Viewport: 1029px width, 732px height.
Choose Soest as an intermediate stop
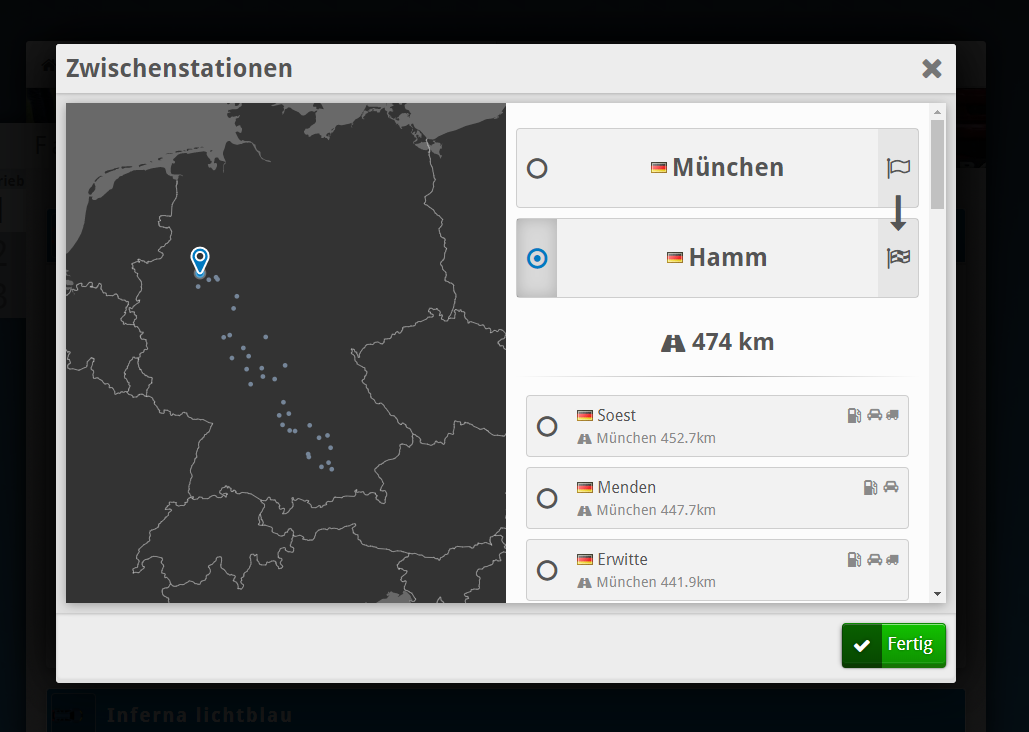[547, 426]
